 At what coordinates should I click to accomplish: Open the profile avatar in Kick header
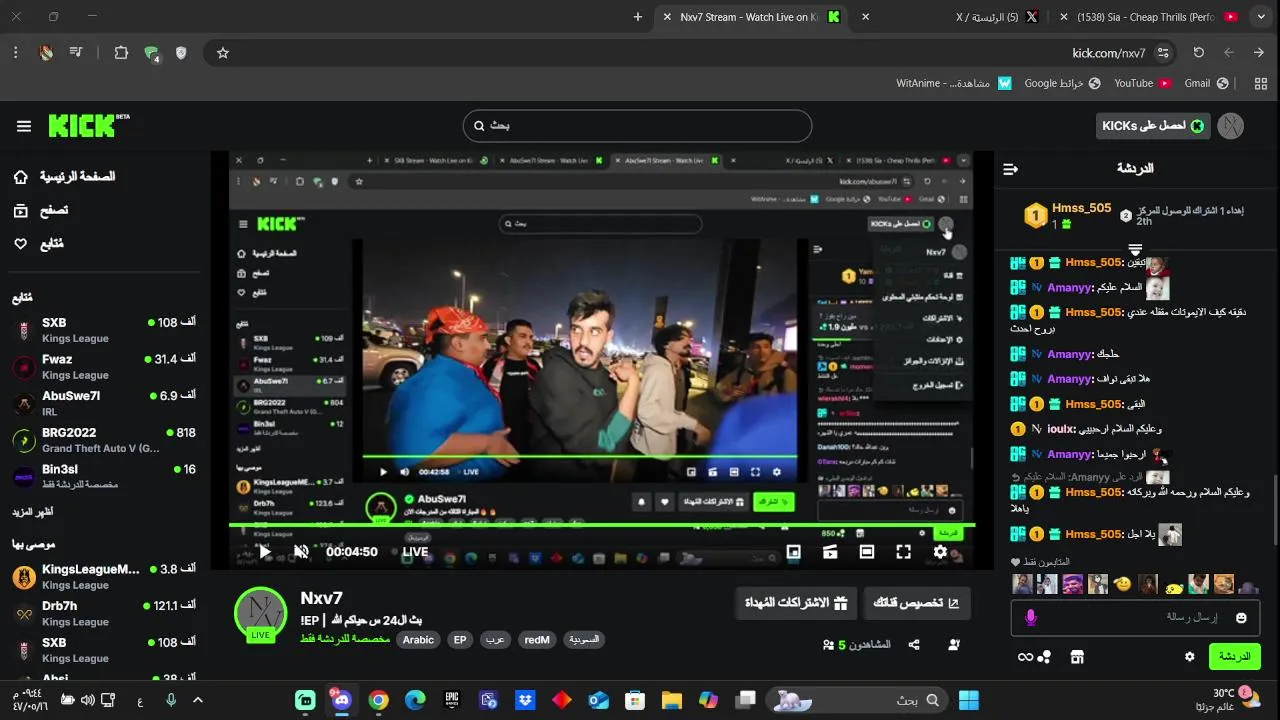tap(1231, 126)
